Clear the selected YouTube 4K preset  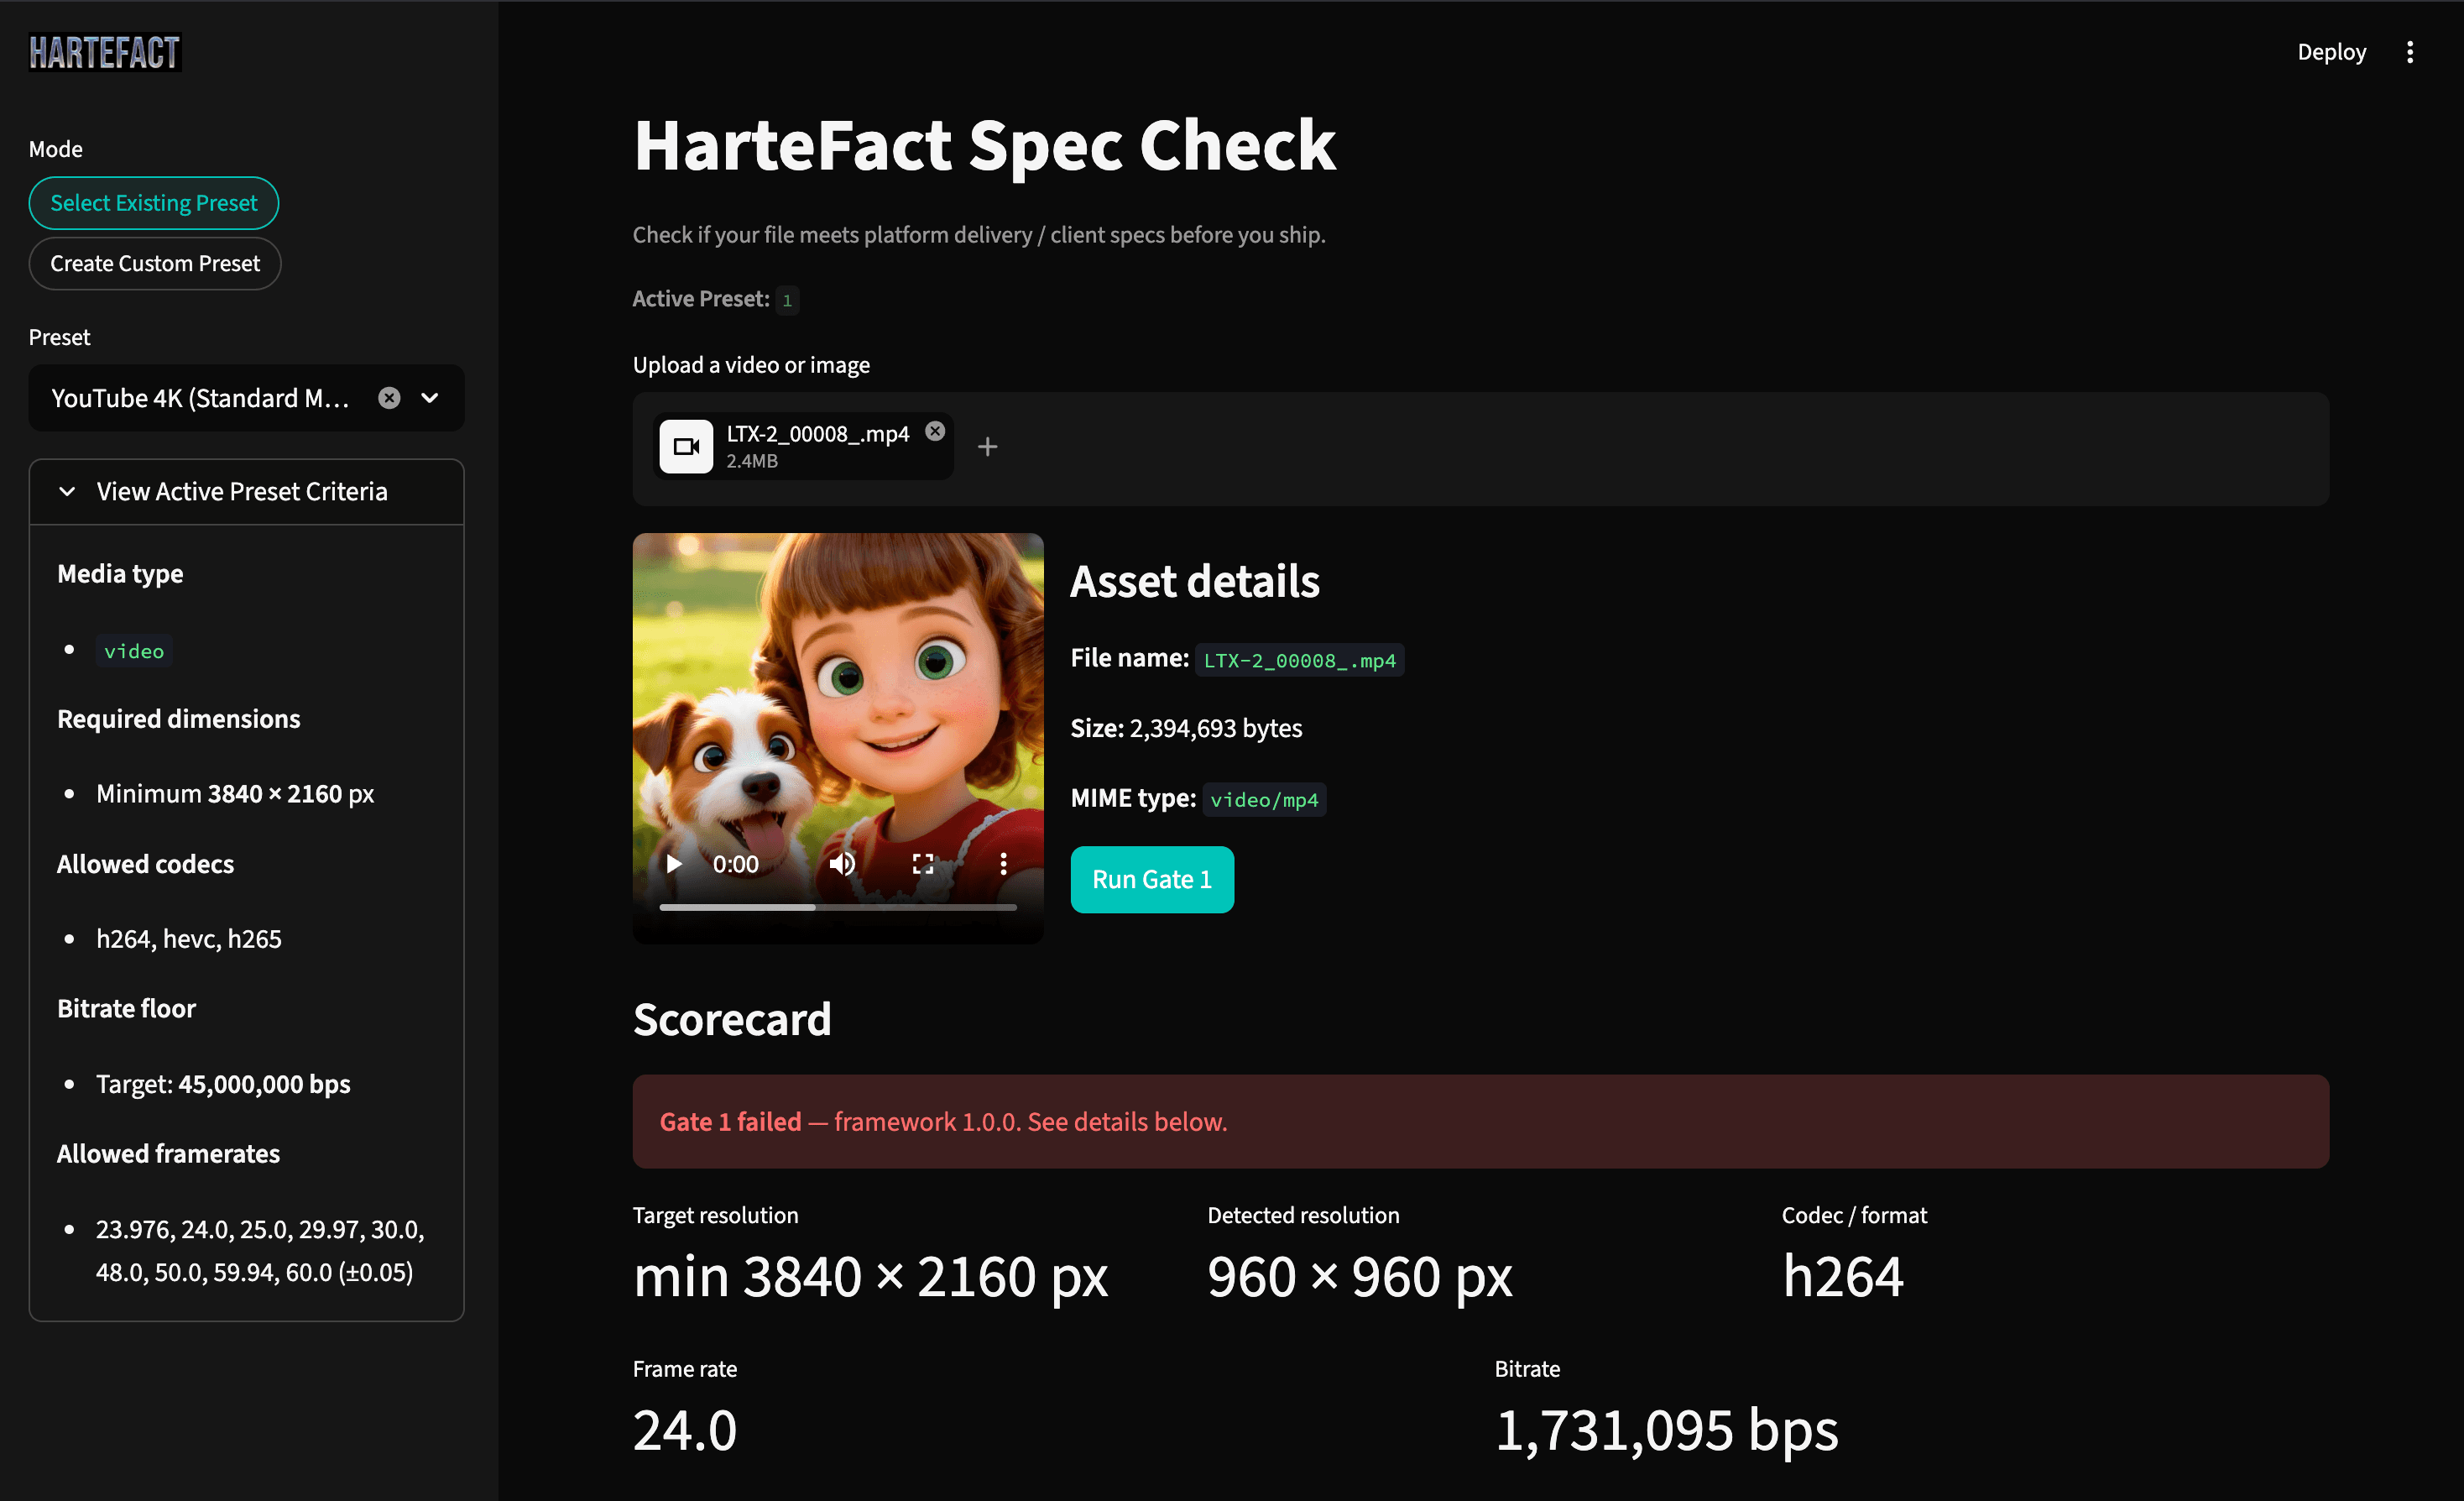coord(389,398)
